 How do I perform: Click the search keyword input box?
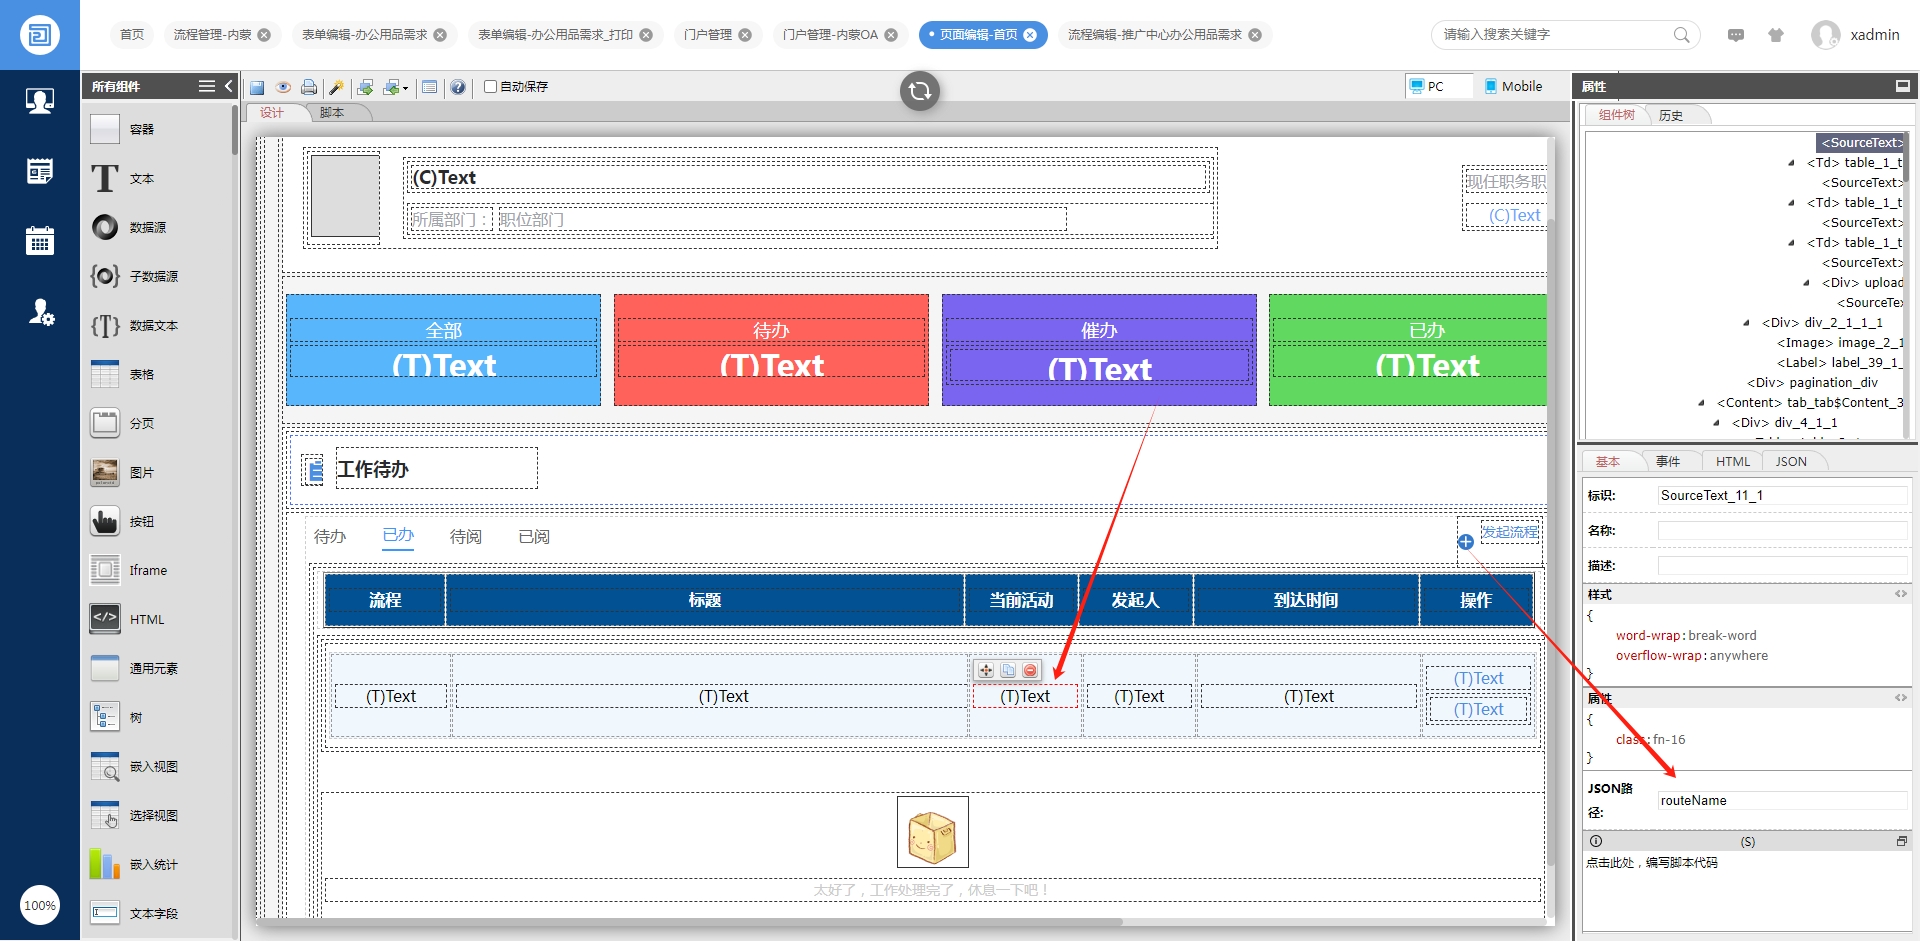coord(1555,35)
